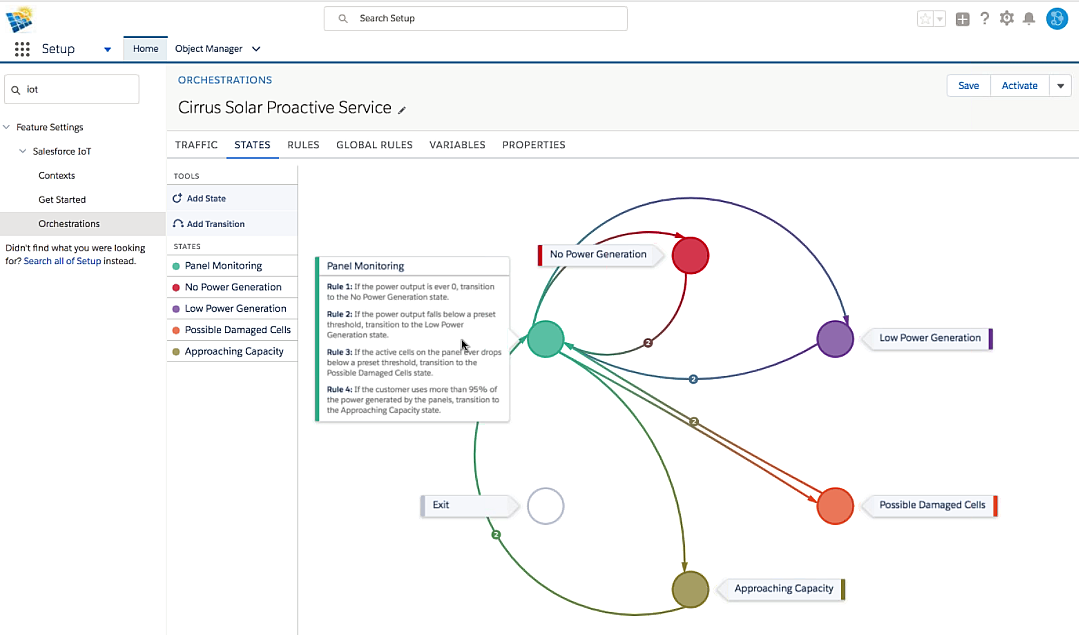The width and height of the screenshot is (1079, 635).
Task: Click the green Panel Monitoring state node
Action: tap(546, 339)
